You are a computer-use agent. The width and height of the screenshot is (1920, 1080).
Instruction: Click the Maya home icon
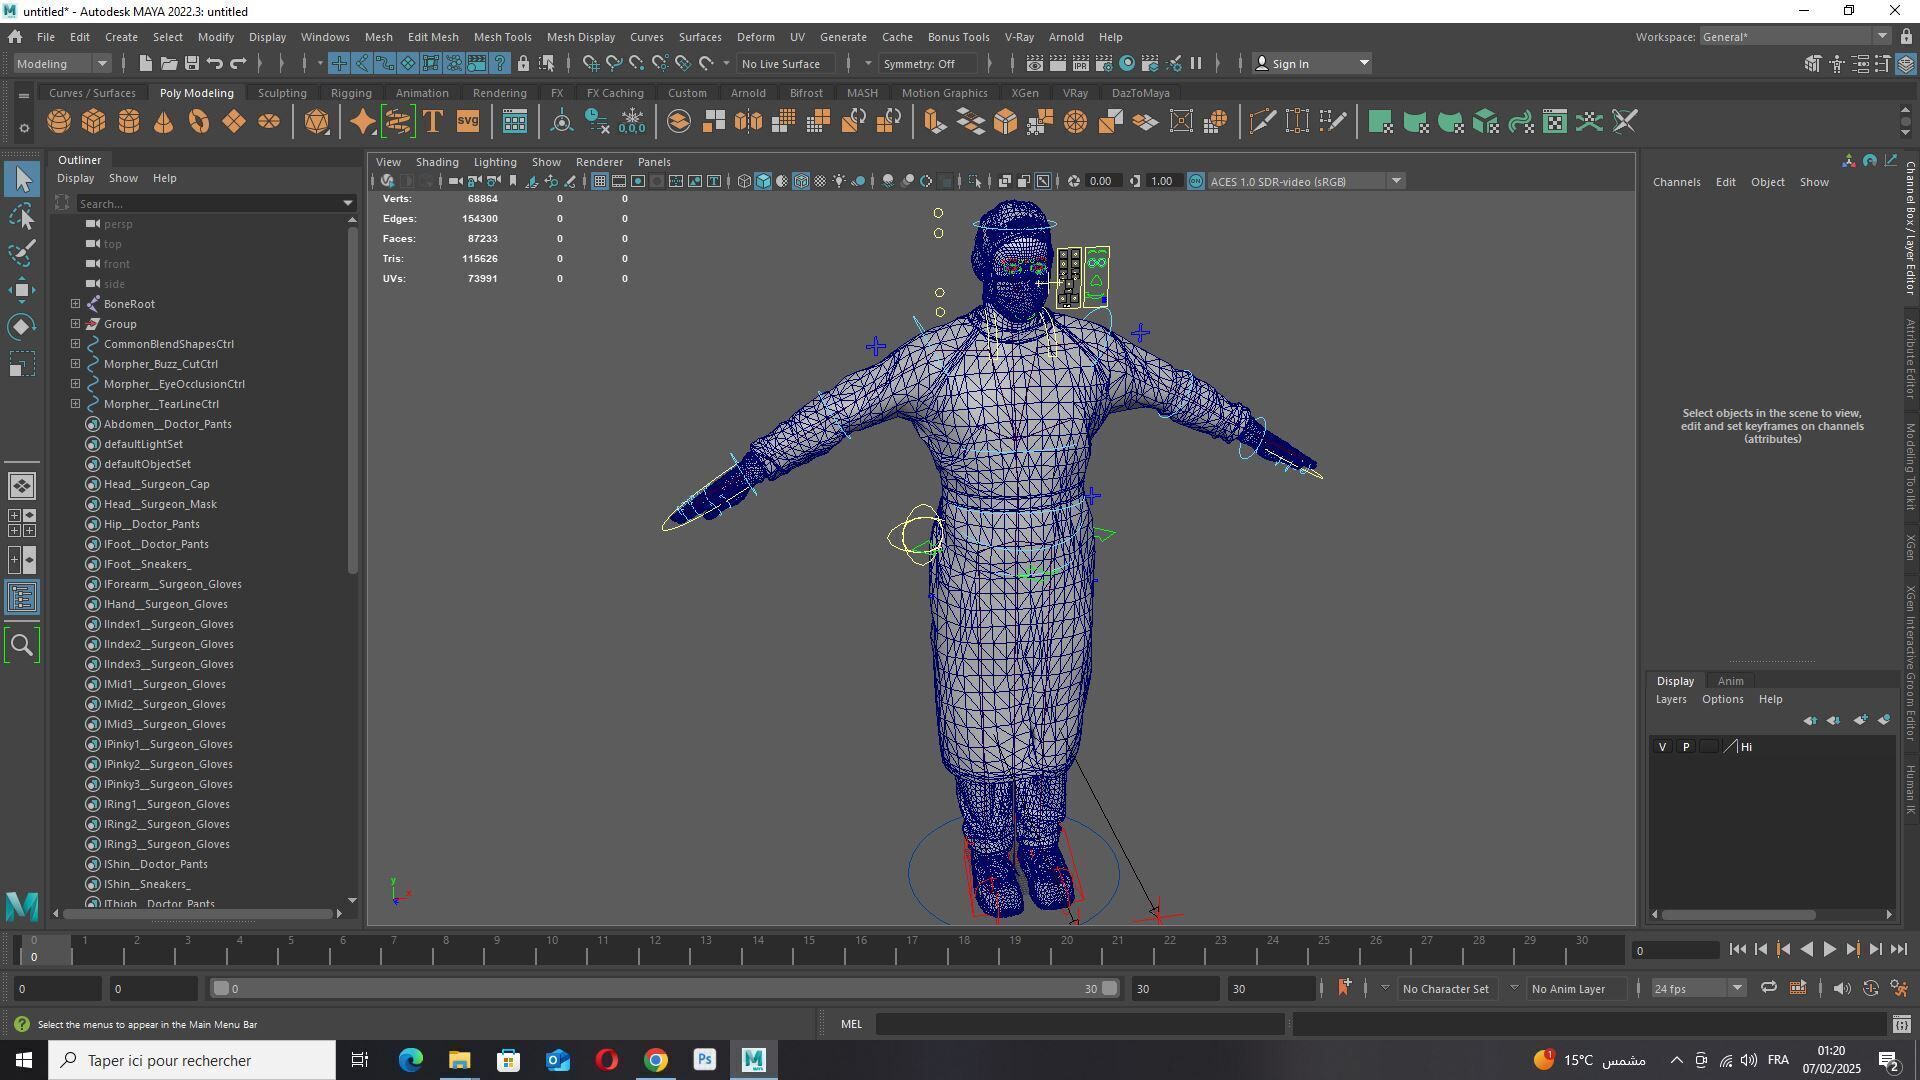(x=15, y=37)
